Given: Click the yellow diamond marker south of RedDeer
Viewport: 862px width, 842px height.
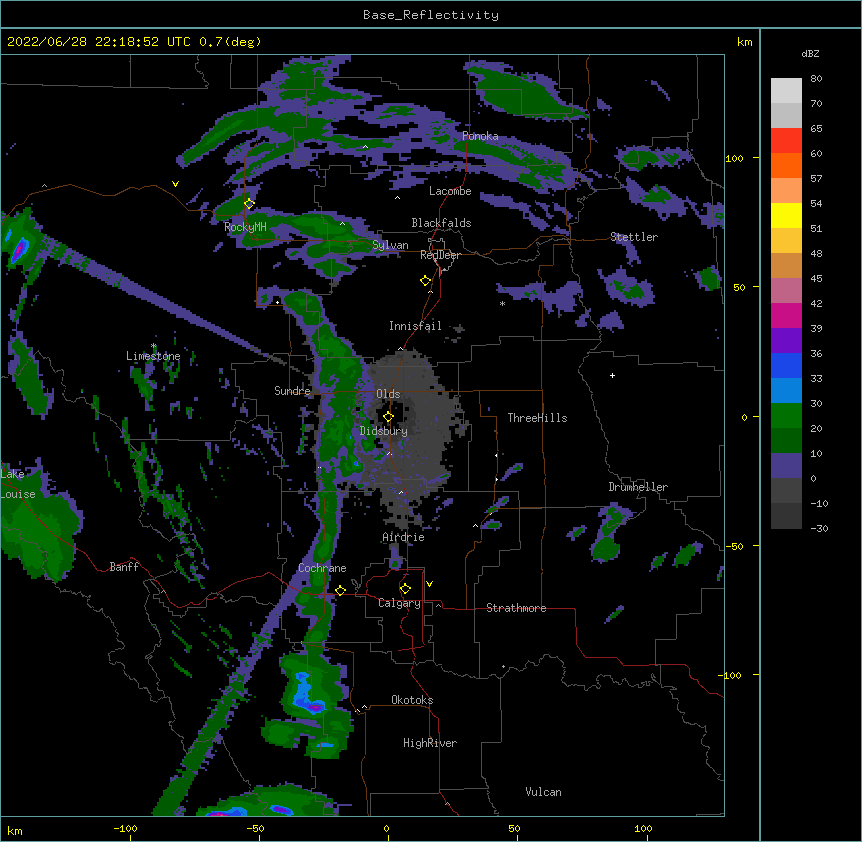Looking at the screenshot, I should click(425, 281).
